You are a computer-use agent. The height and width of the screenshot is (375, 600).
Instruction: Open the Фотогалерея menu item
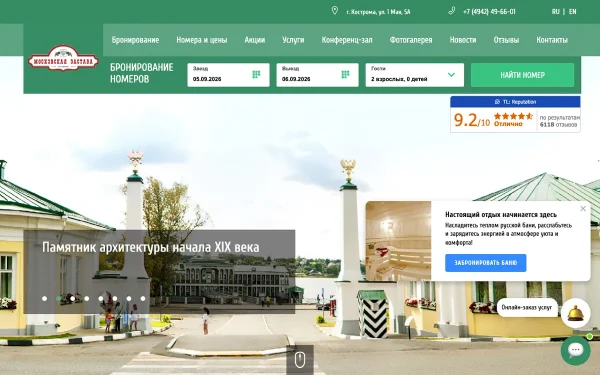coord(411,40)
